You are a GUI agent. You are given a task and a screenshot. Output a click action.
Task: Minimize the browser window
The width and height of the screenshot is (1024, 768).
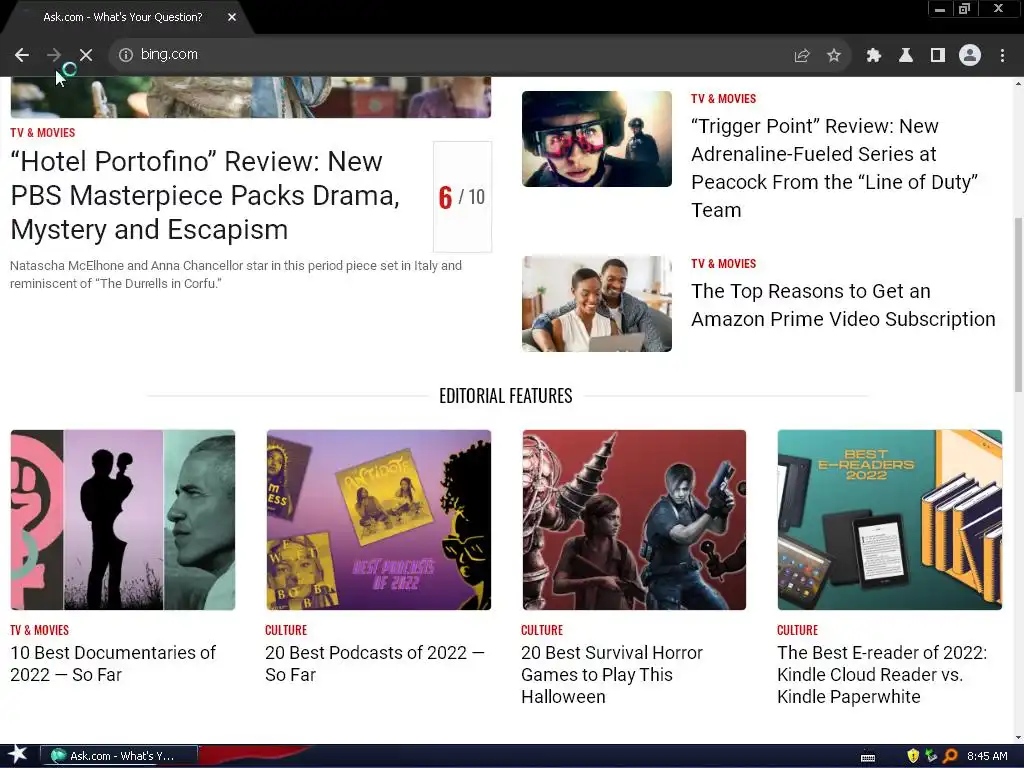940,9
